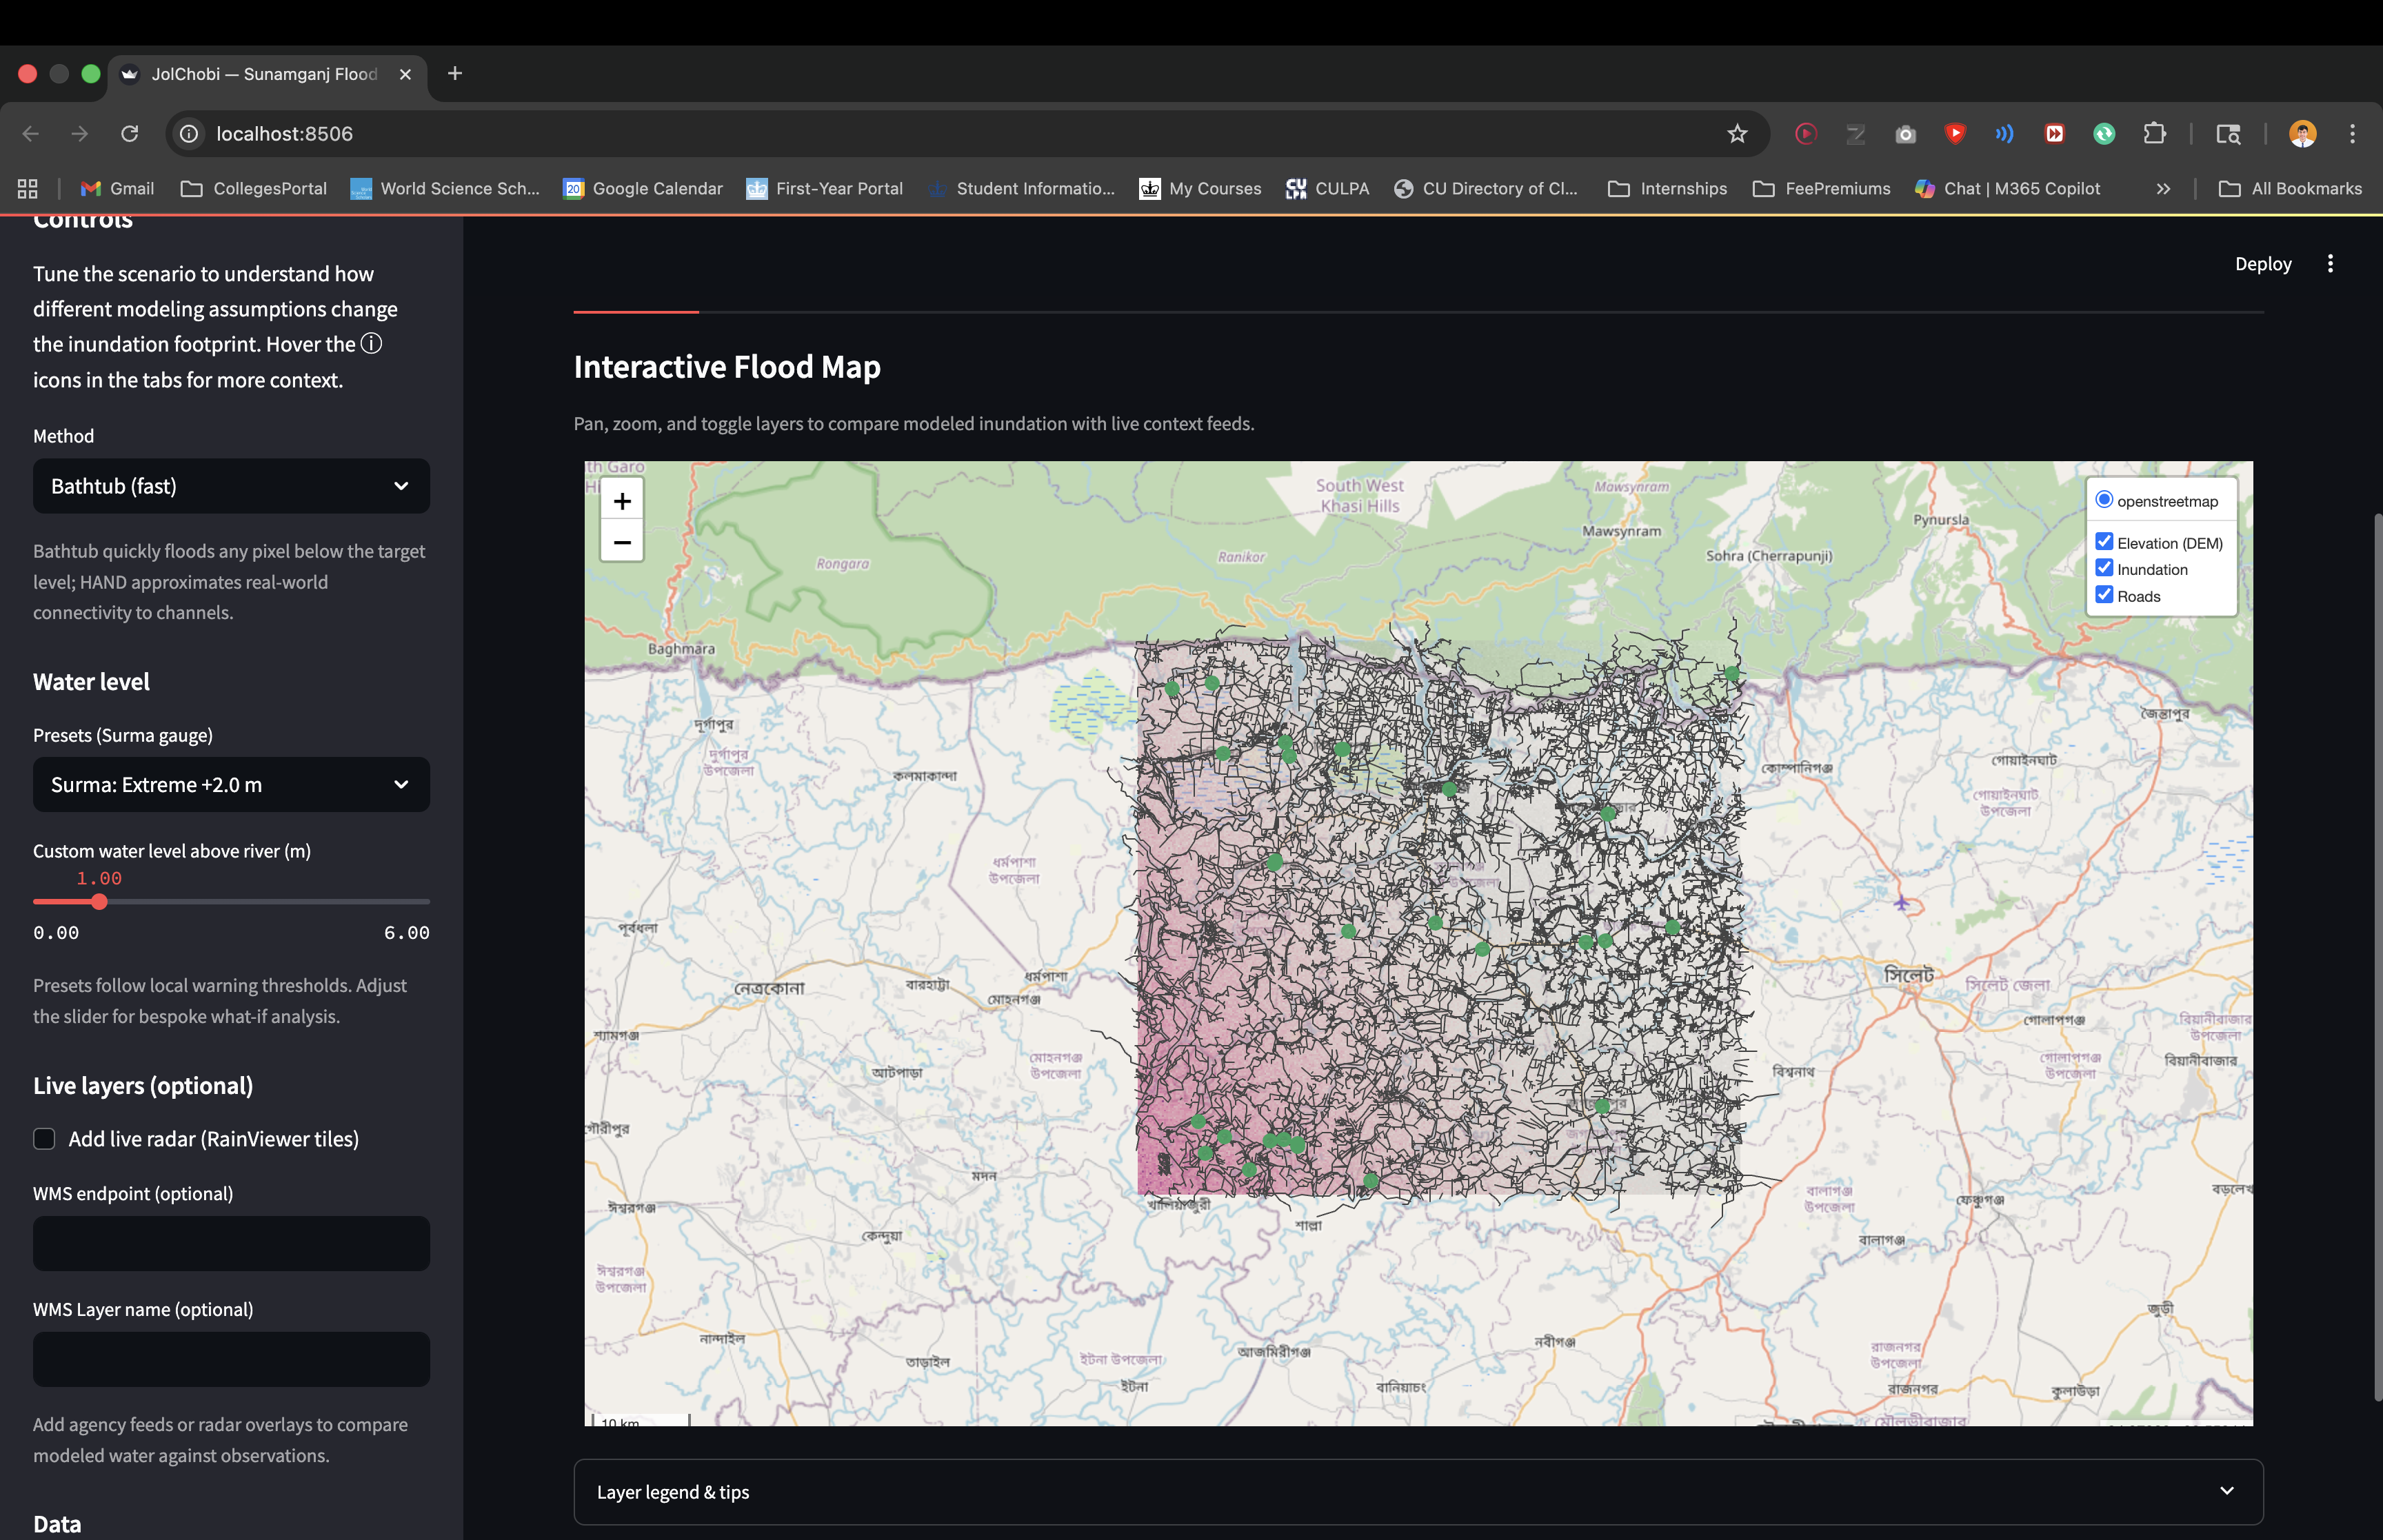
Task: Toggle the Inundation layer checkbox
Action: 2104,568
